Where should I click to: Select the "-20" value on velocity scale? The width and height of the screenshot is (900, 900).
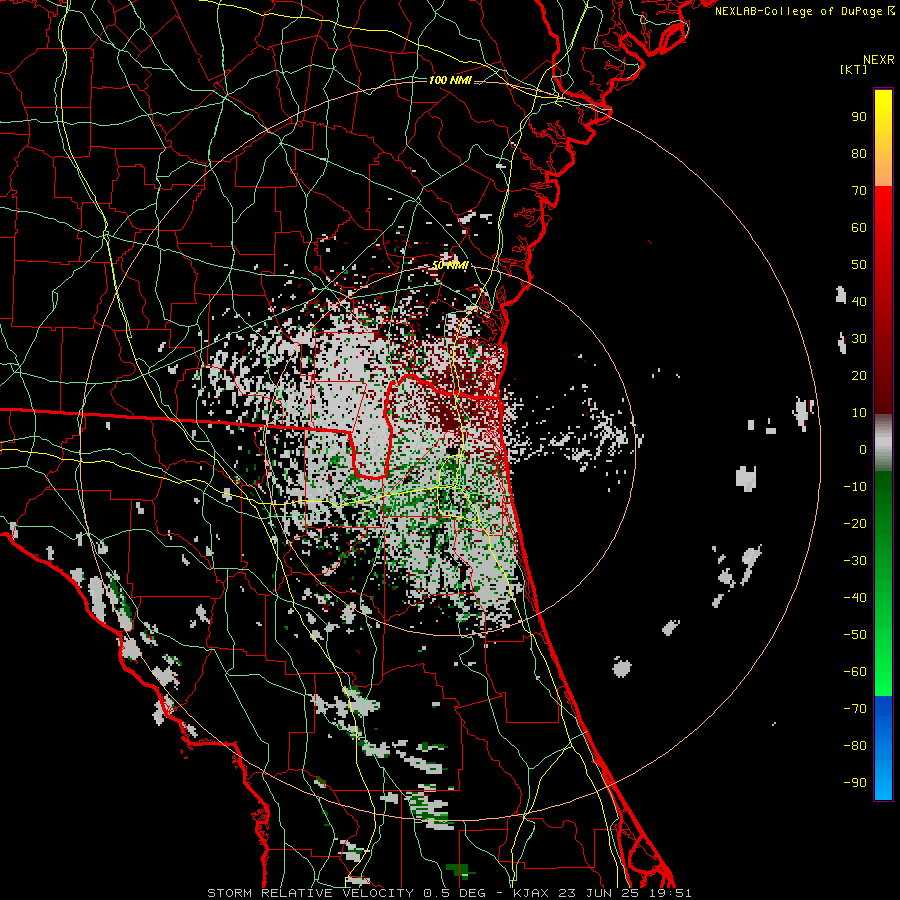(x=855, y=524)
